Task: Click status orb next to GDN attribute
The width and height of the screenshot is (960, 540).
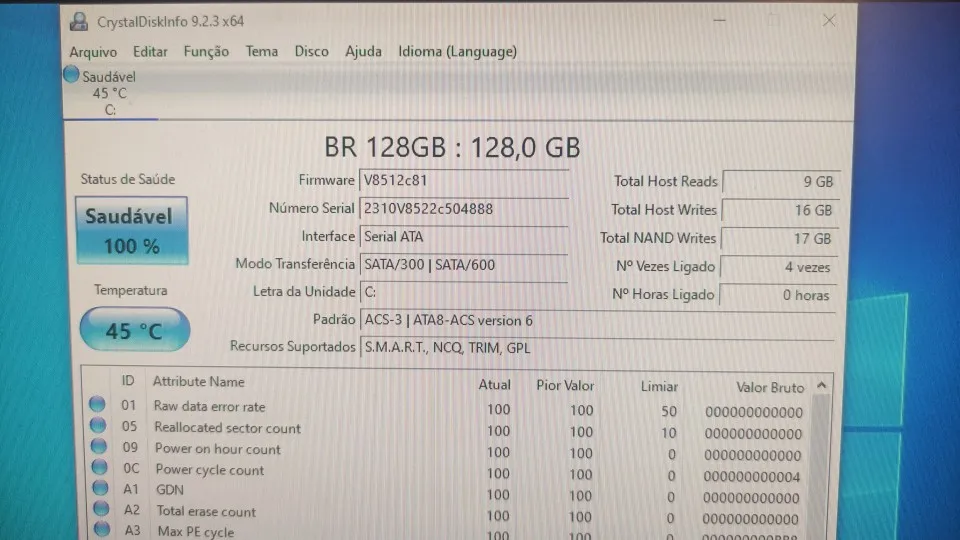Action: point(100,490)
